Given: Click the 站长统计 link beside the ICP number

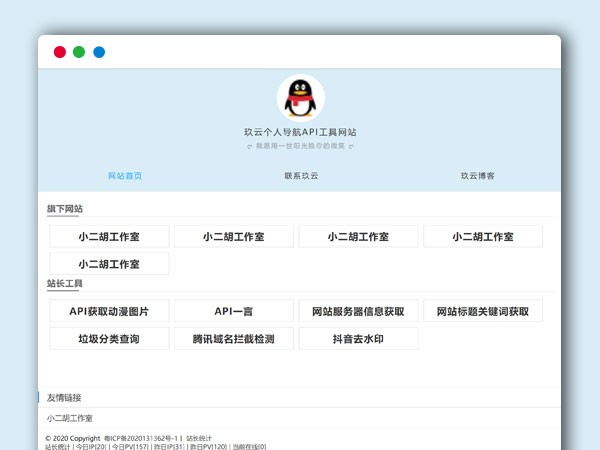Looking at the screenshot, I should [x=199, y=438].
